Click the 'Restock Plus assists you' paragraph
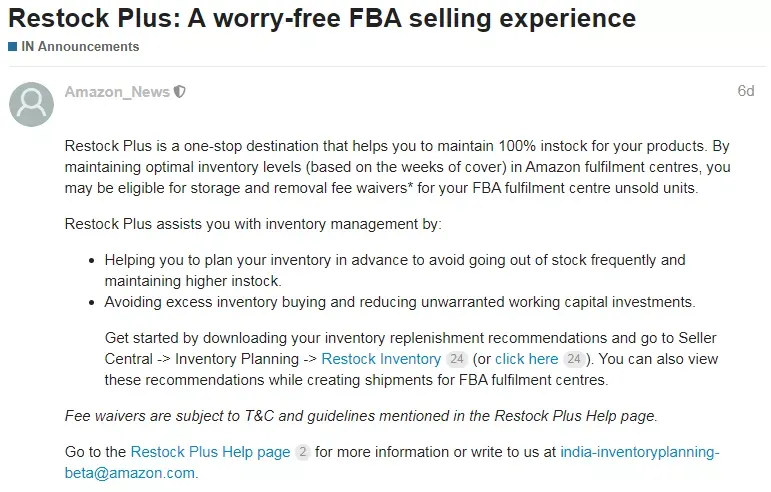This screenshot has height=492, width=771. [x=253, y=224]
